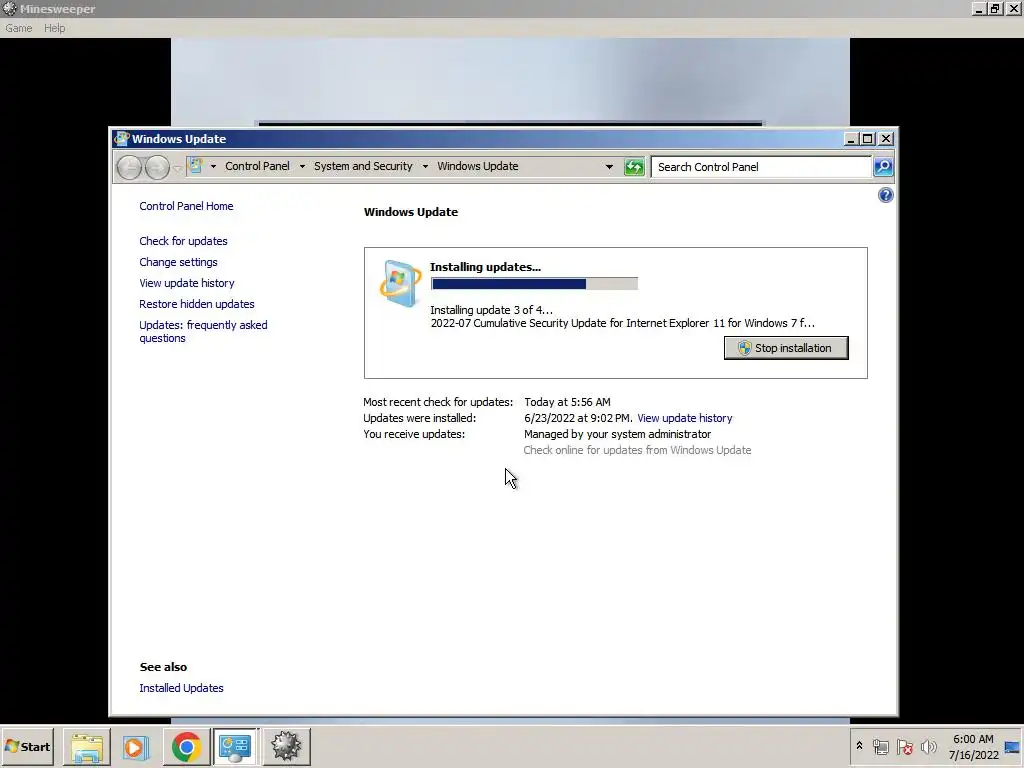This screenshot has height=768, width=1024.
Task: Launch Windows Media Player from taskbar
Action: [136, 747]
